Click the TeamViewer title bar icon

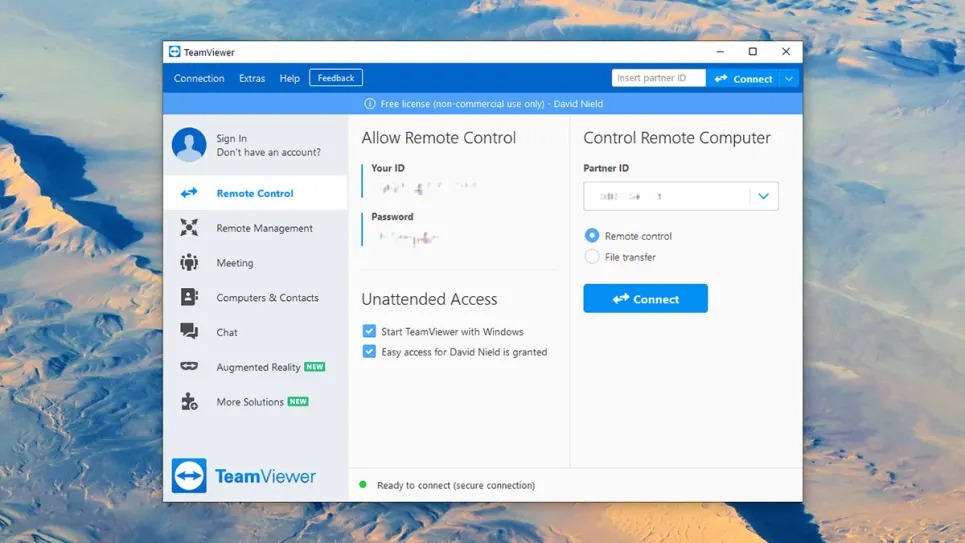175,52
